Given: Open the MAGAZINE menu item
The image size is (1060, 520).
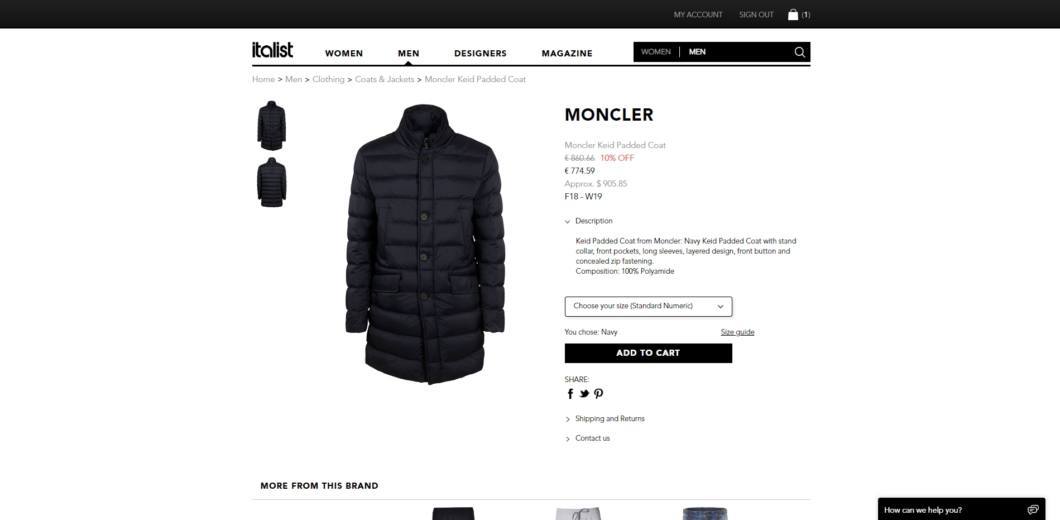Looking at the screenshot, I should 567,53.
